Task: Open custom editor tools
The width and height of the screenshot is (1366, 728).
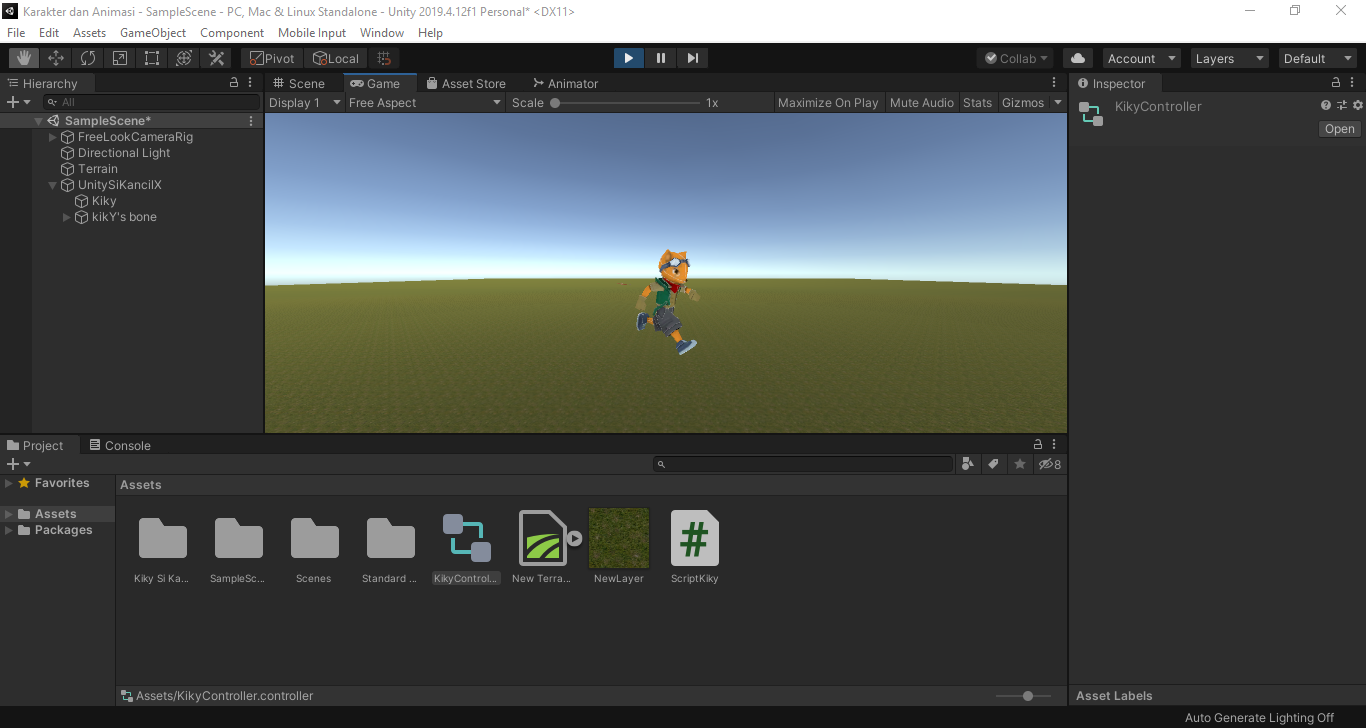Action: pos(216,58)
